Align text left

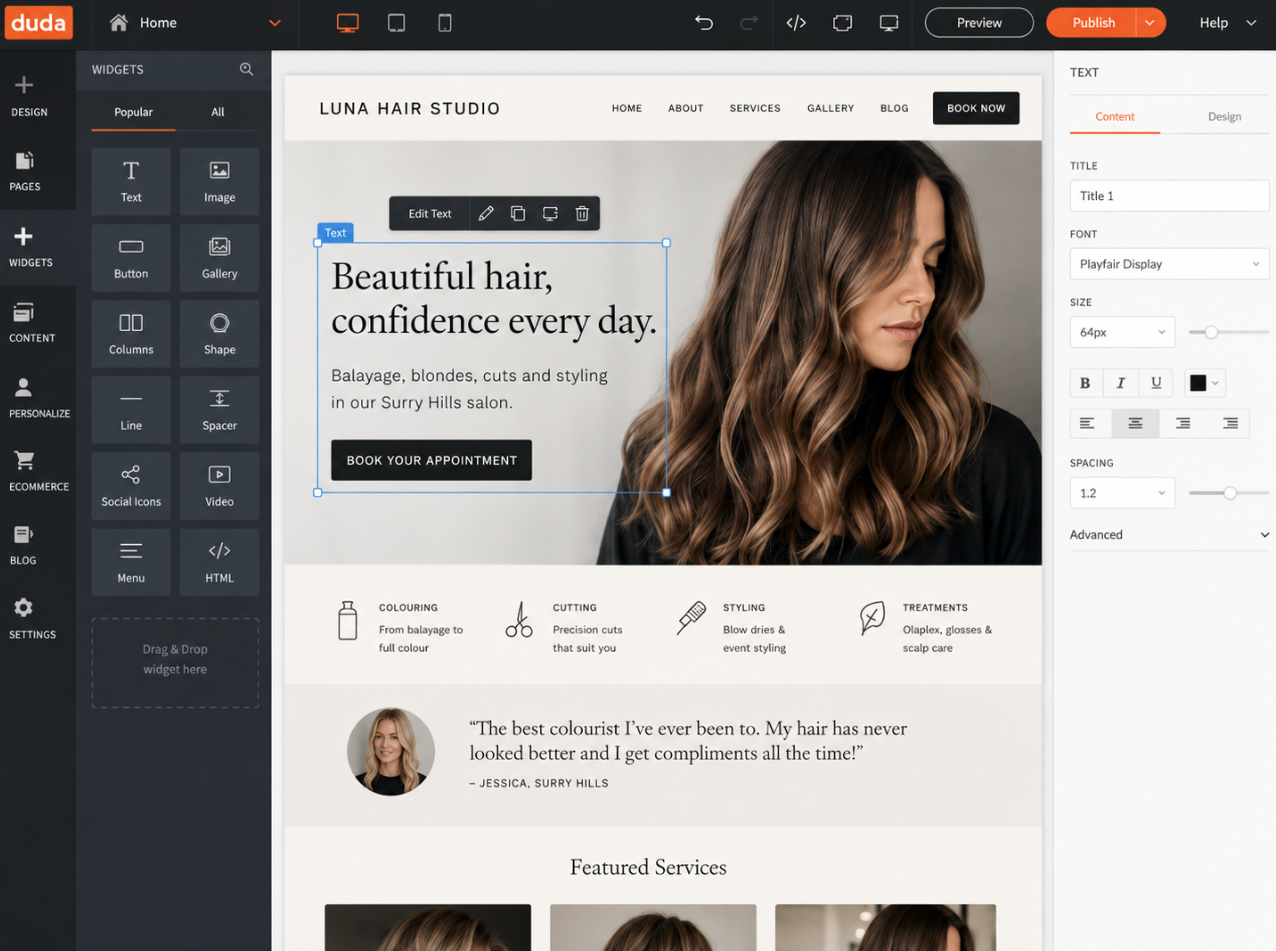click(1088, 423)
